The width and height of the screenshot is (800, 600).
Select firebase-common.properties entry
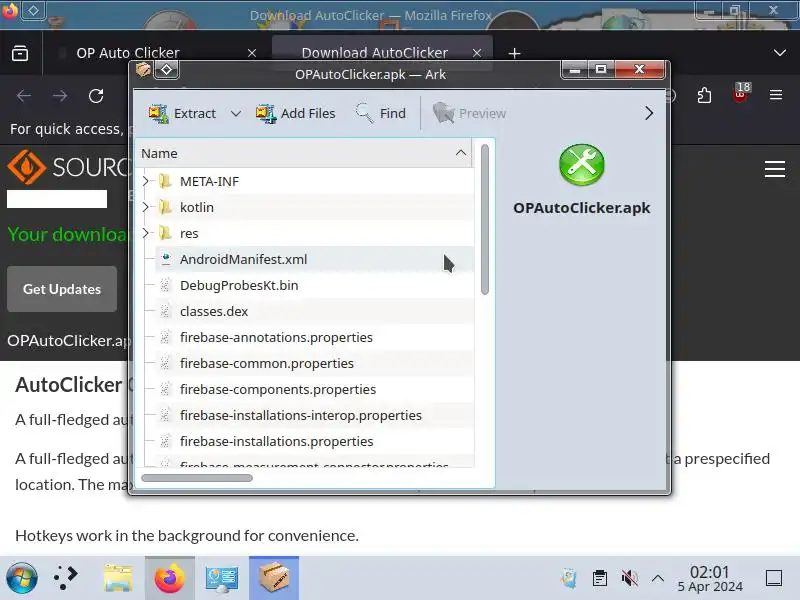[267, 363]
